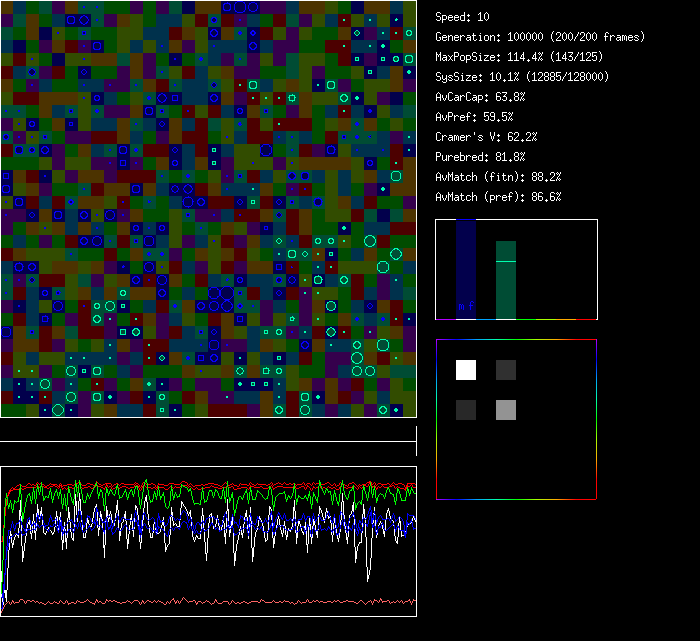Click the colored population grid map
This screenshot has height=641, width=700.
pyautogui.click(x=208, y=209)
